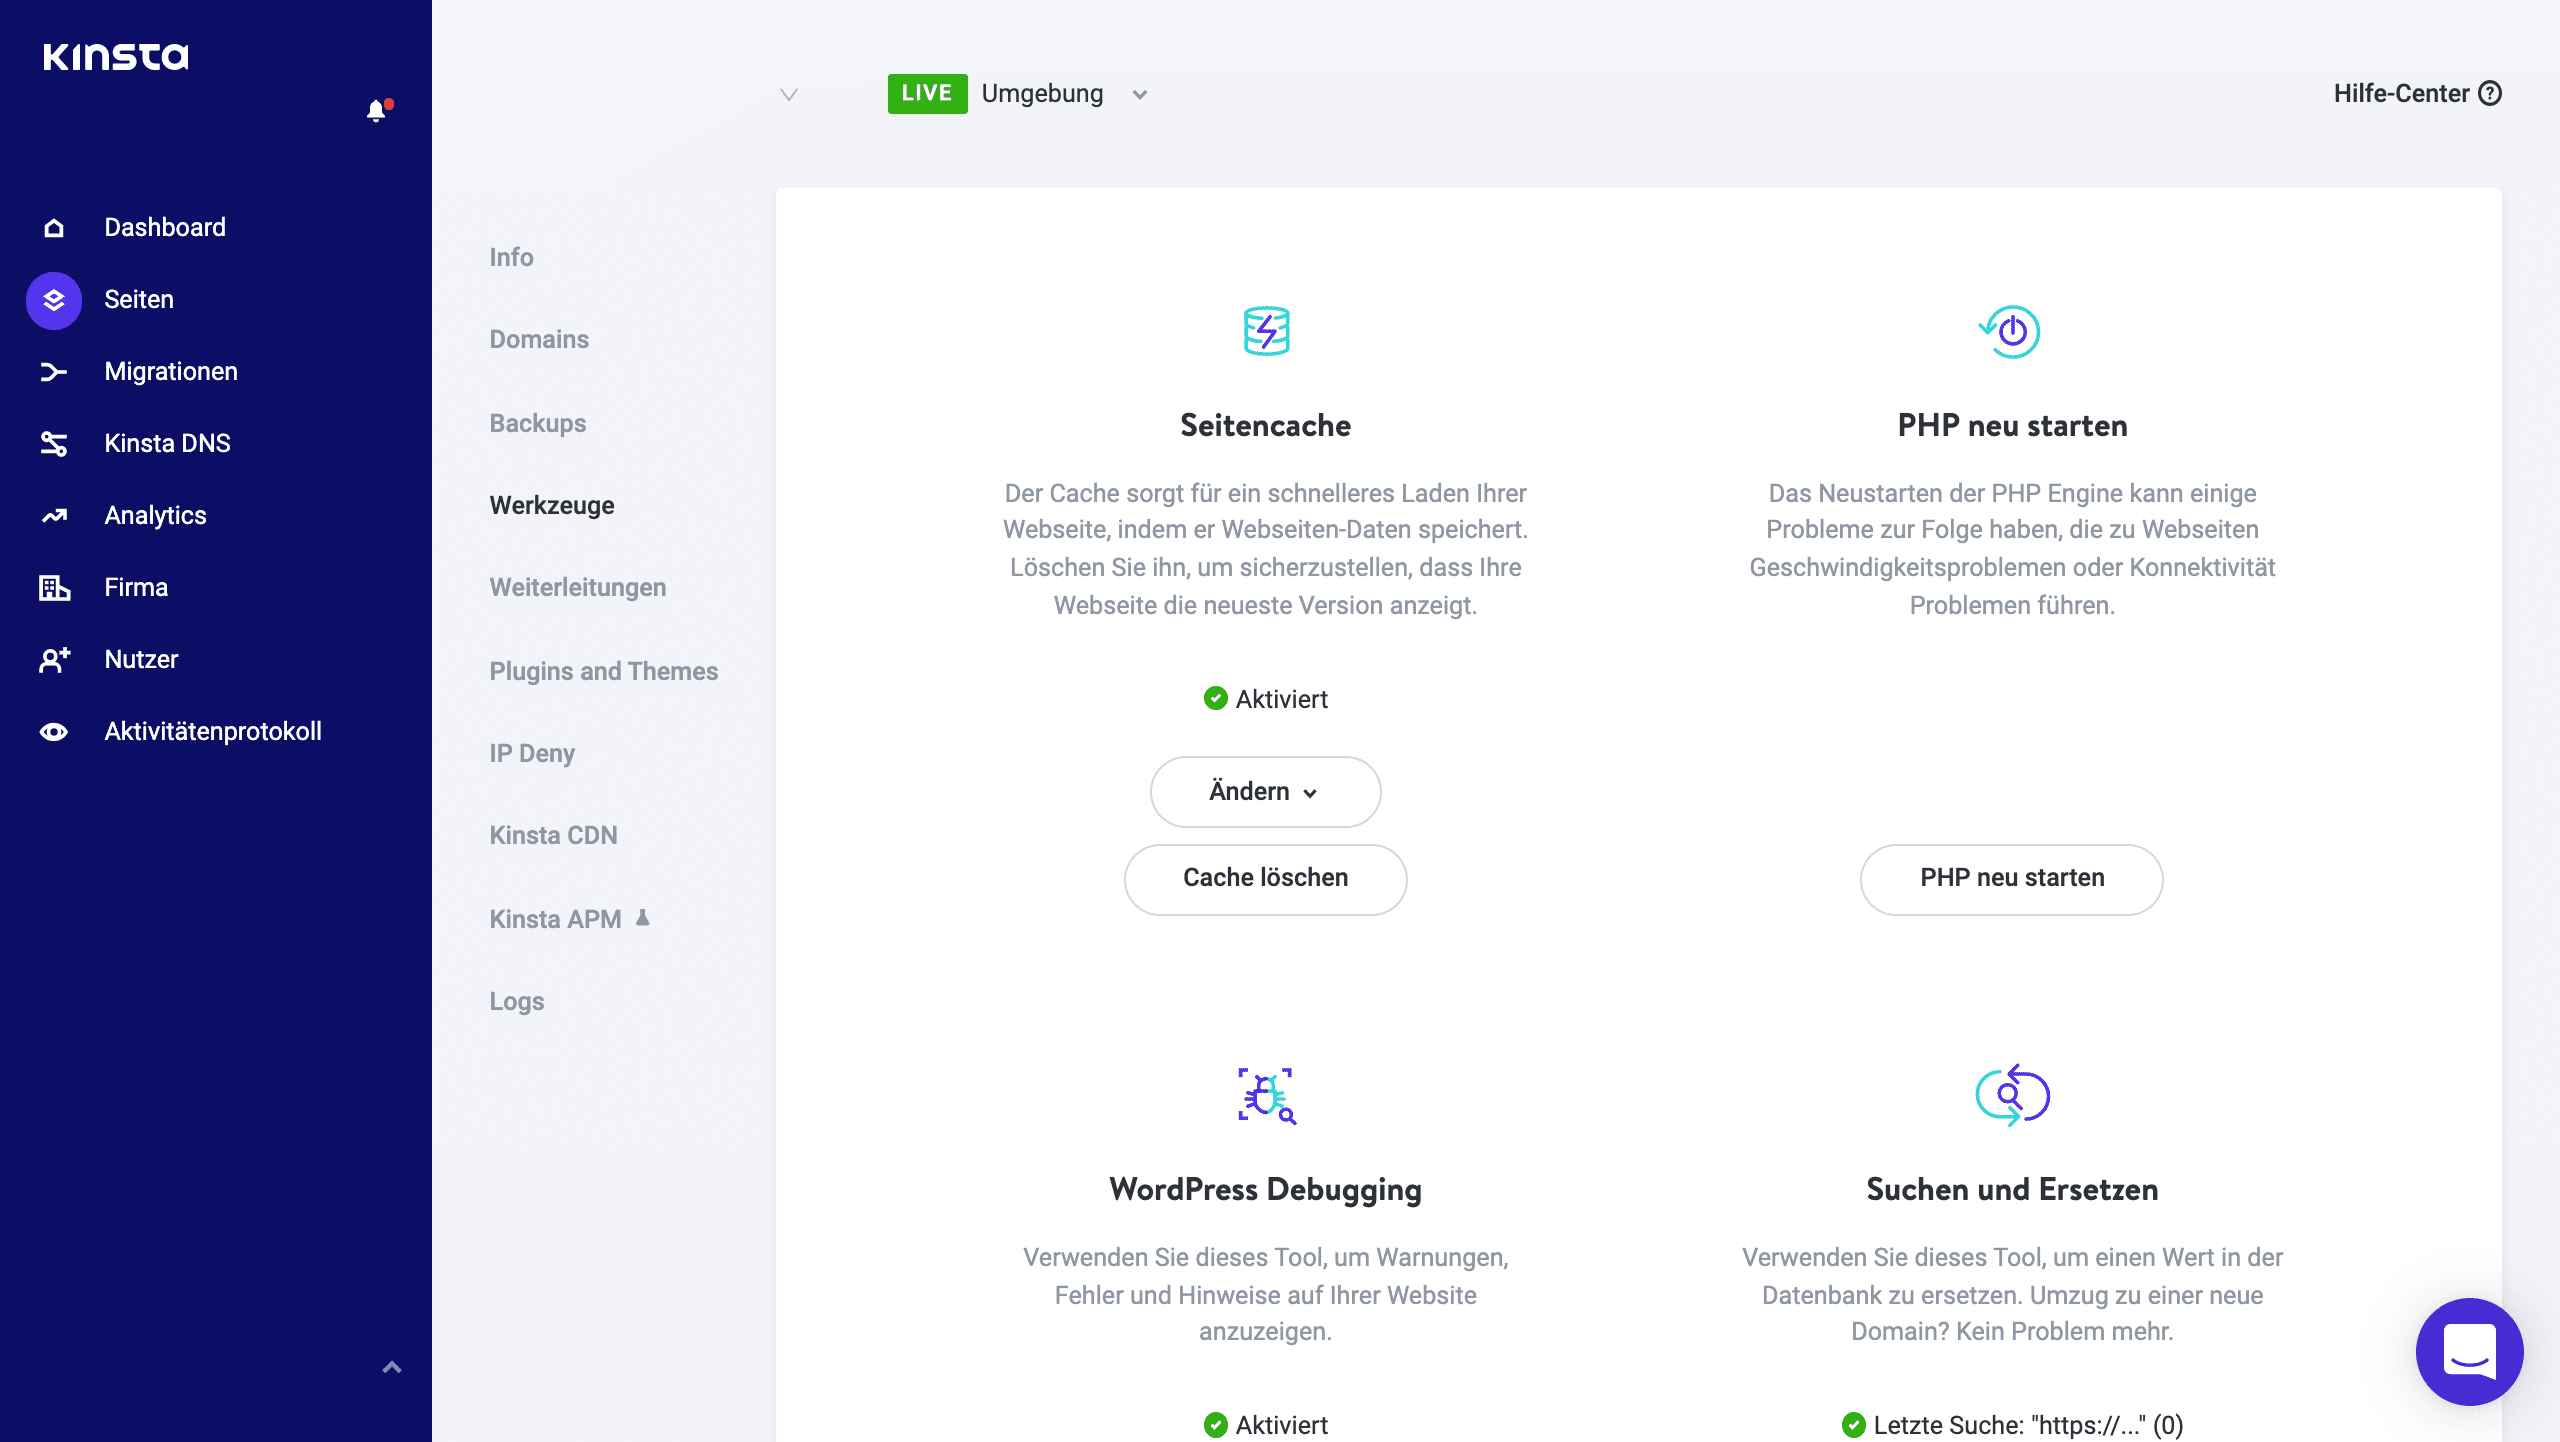Click the Analytics trend icon
The height and width of the screenshot is (1442, 2560).
coord(54,516)
